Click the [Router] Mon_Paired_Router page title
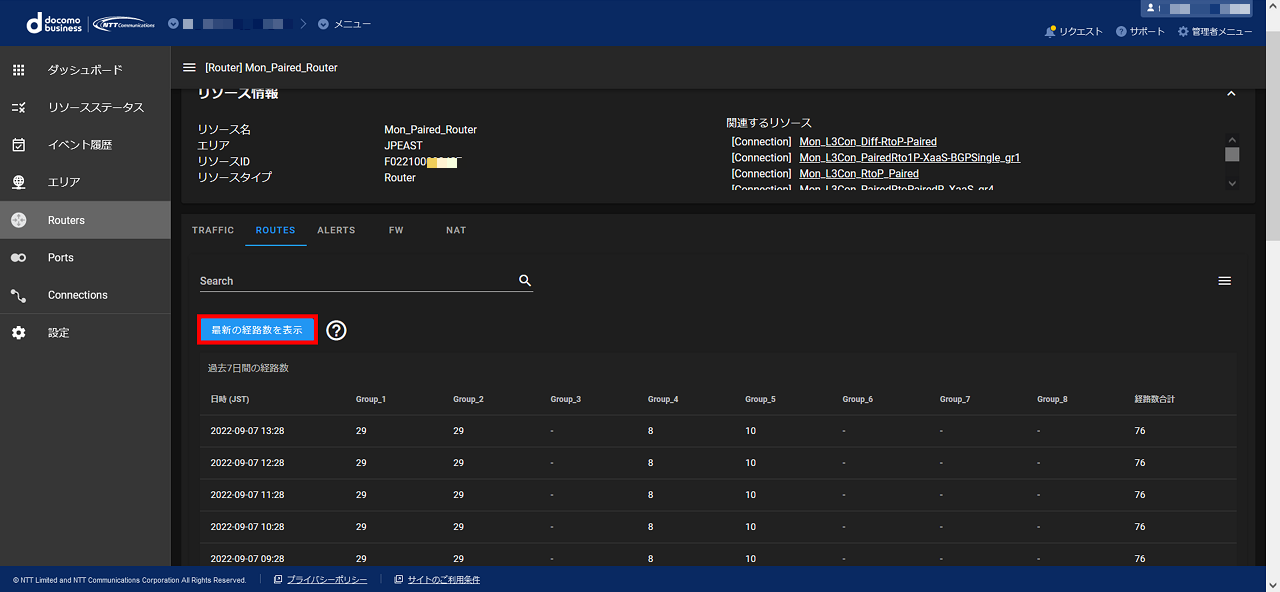Image resolution: width=1280 pixels, height=592 pixels. click(271, 68)
